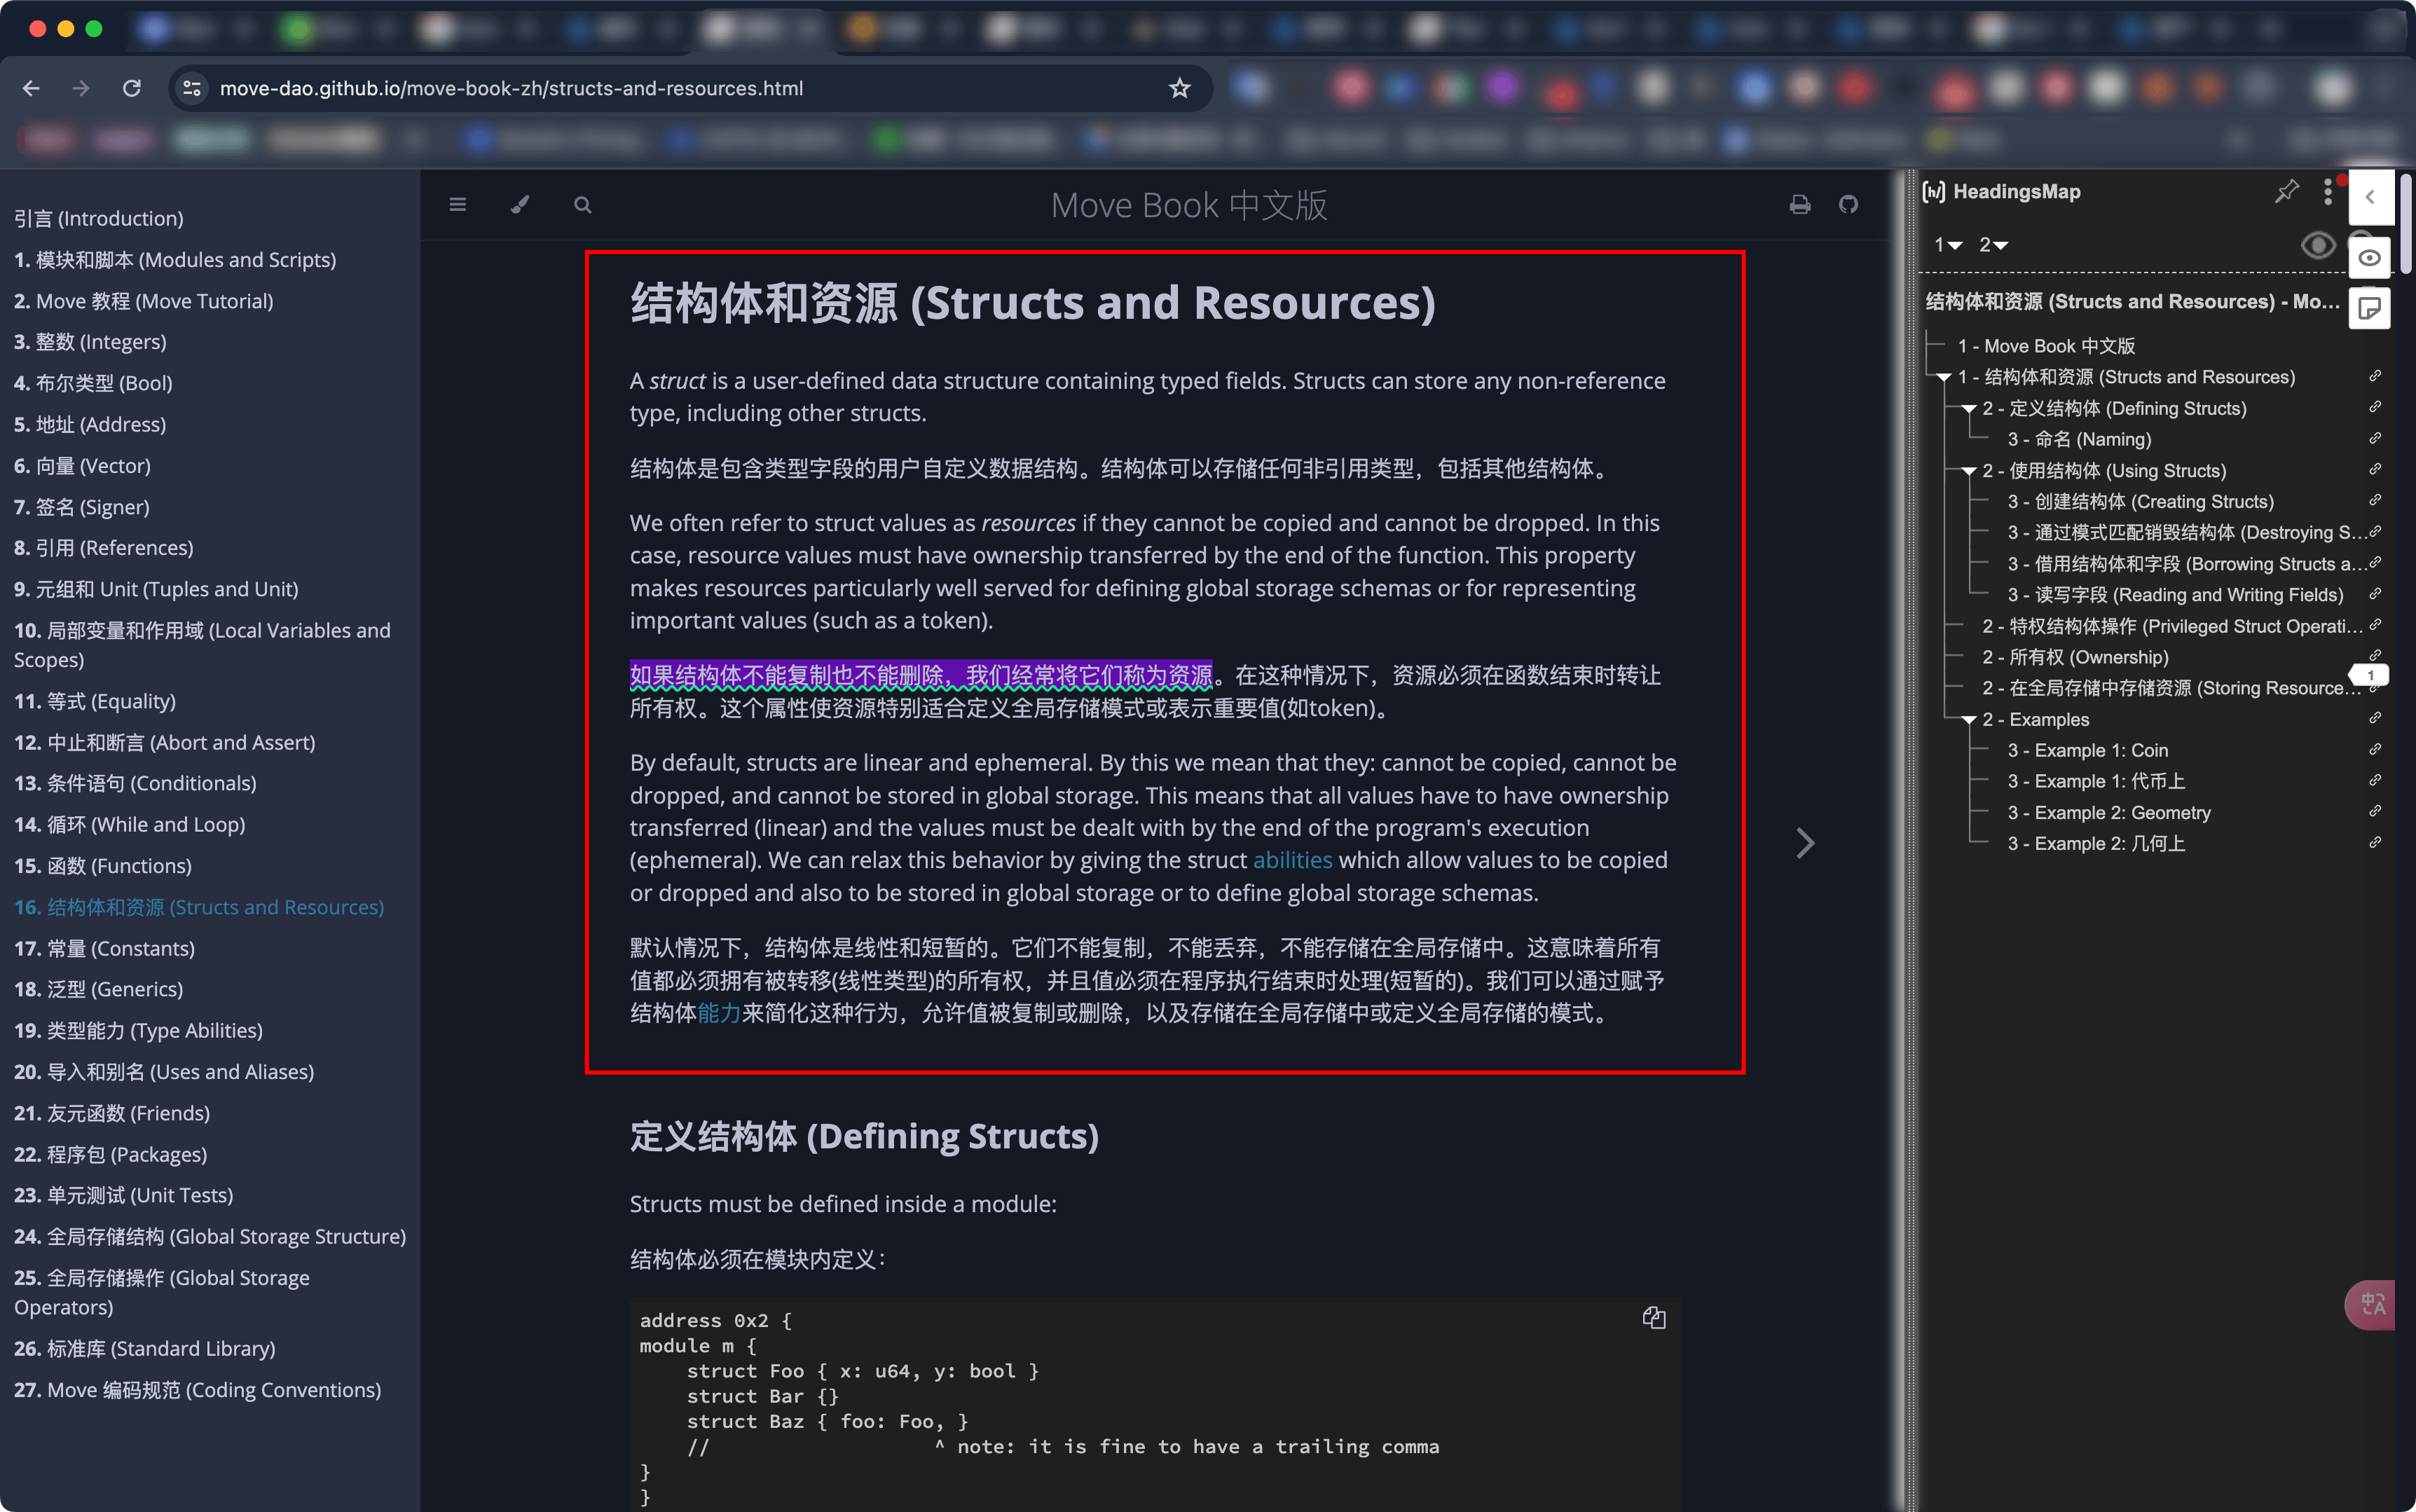The width and height of the screenshot is (2416, 1512).
Task: Click the print book icon
Action: pos(1800,205)
